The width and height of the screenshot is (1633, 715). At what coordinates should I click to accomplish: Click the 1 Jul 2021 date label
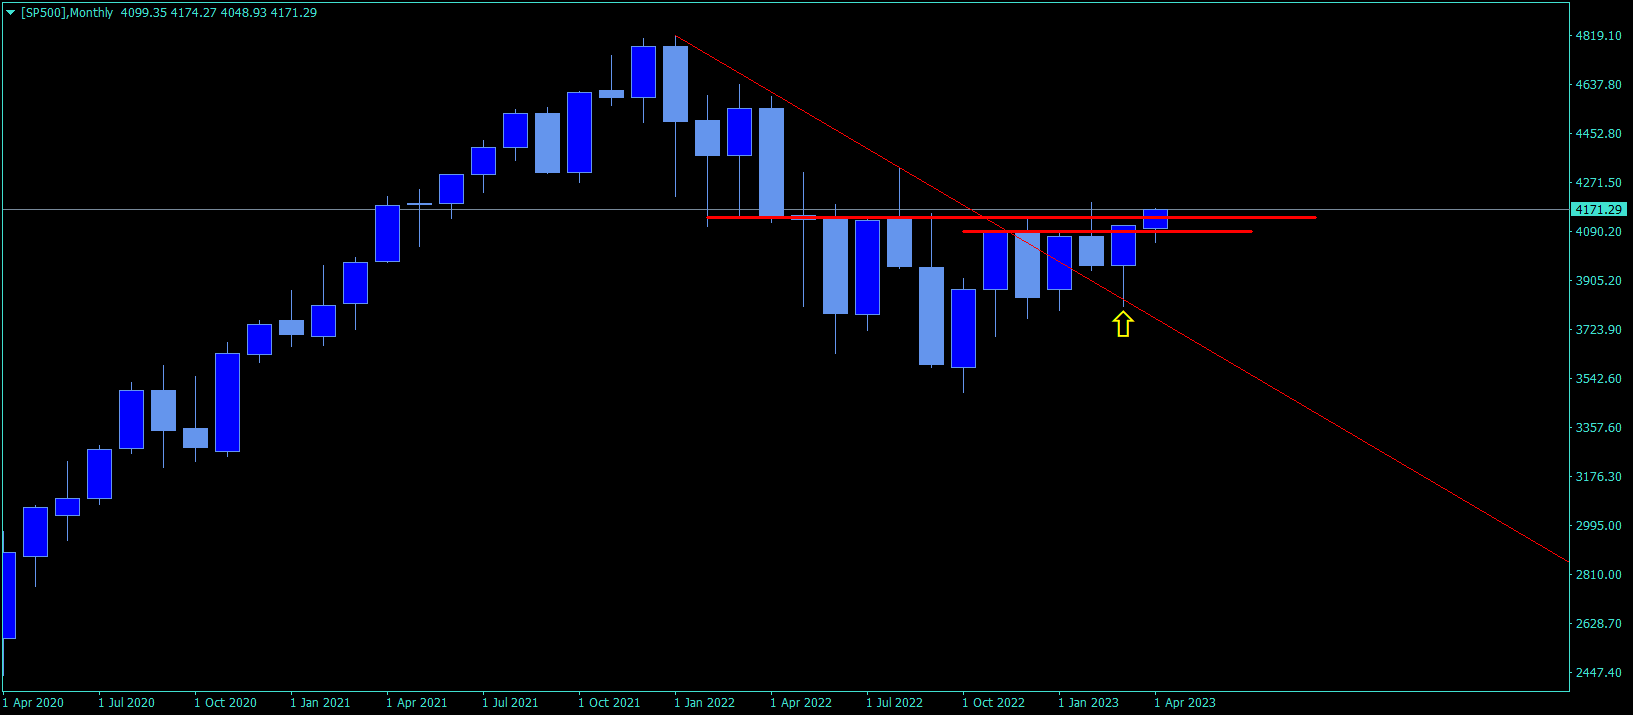coord(510,703)
